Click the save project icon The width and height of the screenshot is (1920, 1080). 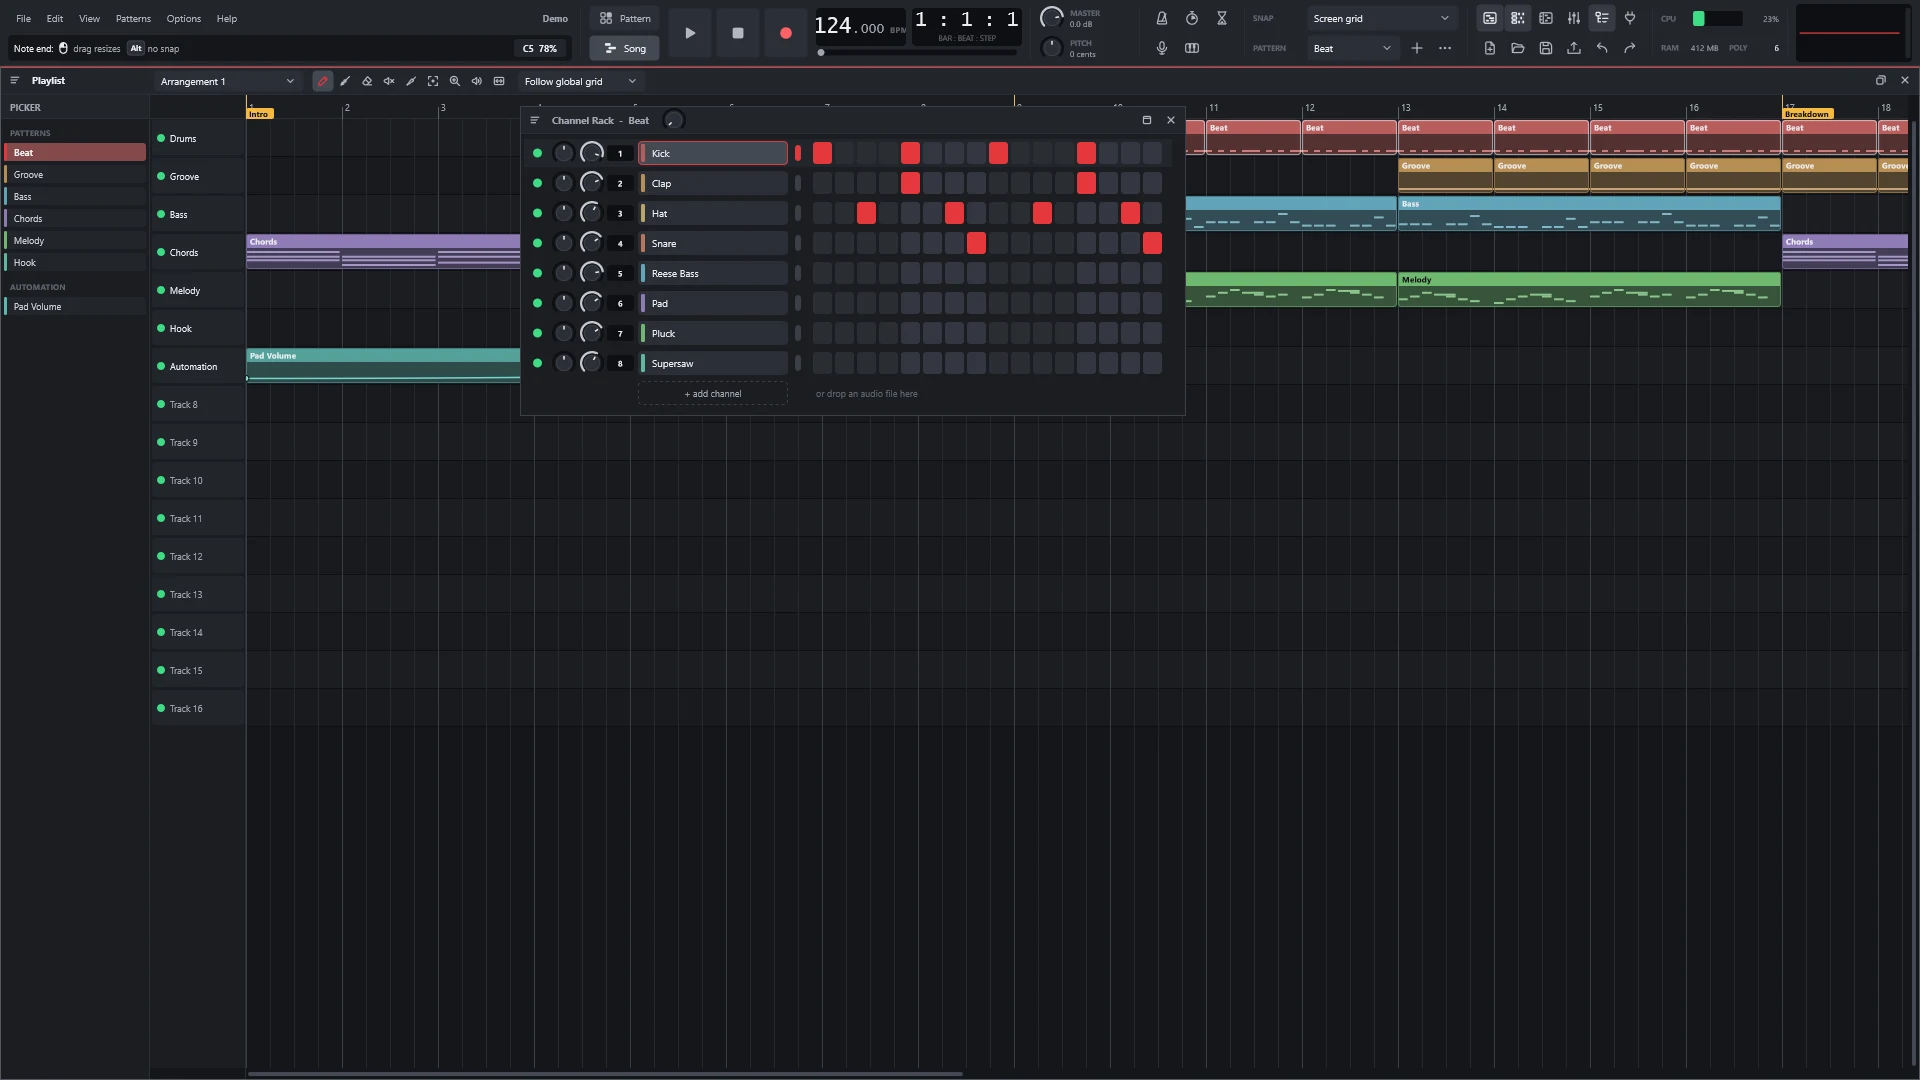1546,48
